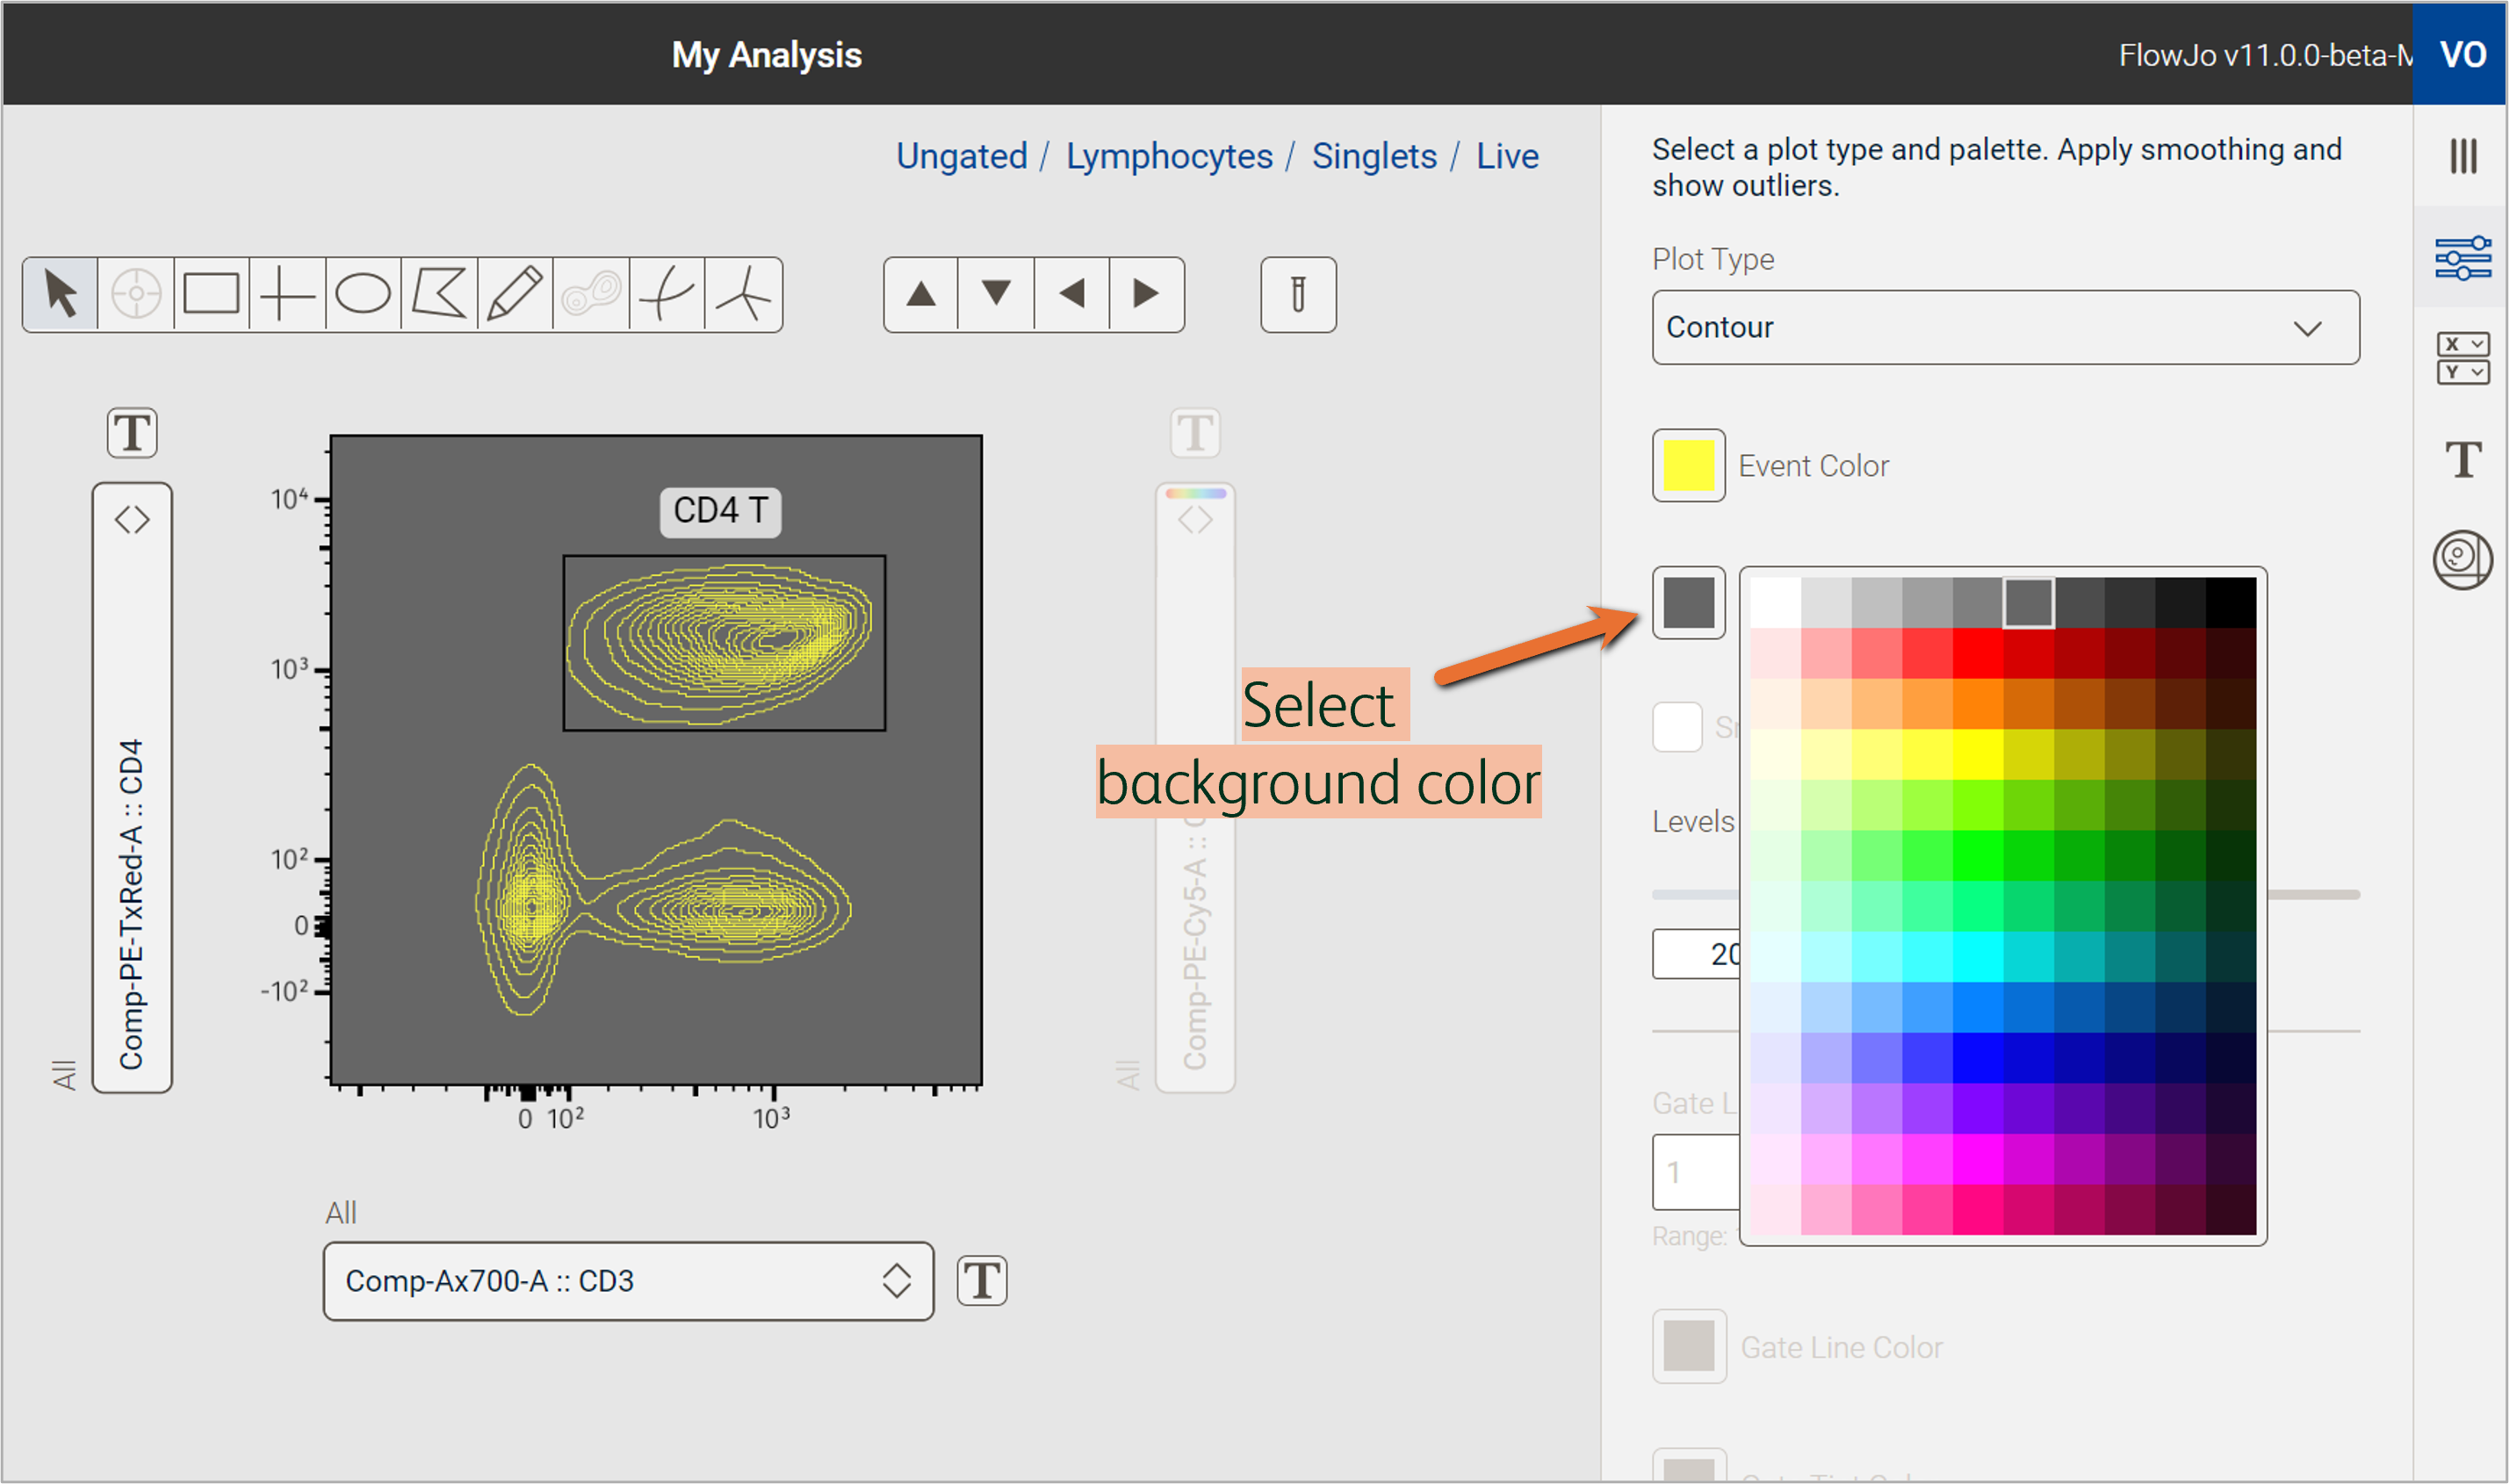Open the columns panel icon in sidebar
The width and height of the screenshot is (2509, 1484).
click(2463, 156)
